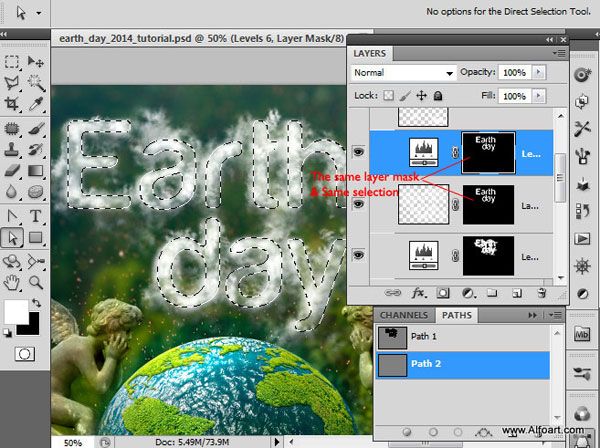Open the Layers panel options menu
600x448 pixels.
coord(559,54)
